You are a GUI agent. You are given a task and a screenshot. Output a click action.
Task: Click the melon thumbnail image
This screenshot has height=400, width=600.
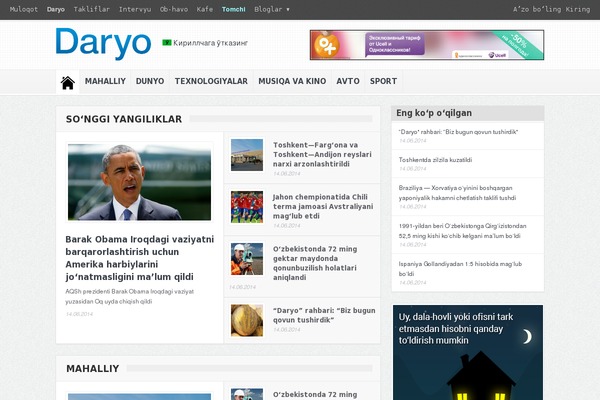(x=247, y=320)
